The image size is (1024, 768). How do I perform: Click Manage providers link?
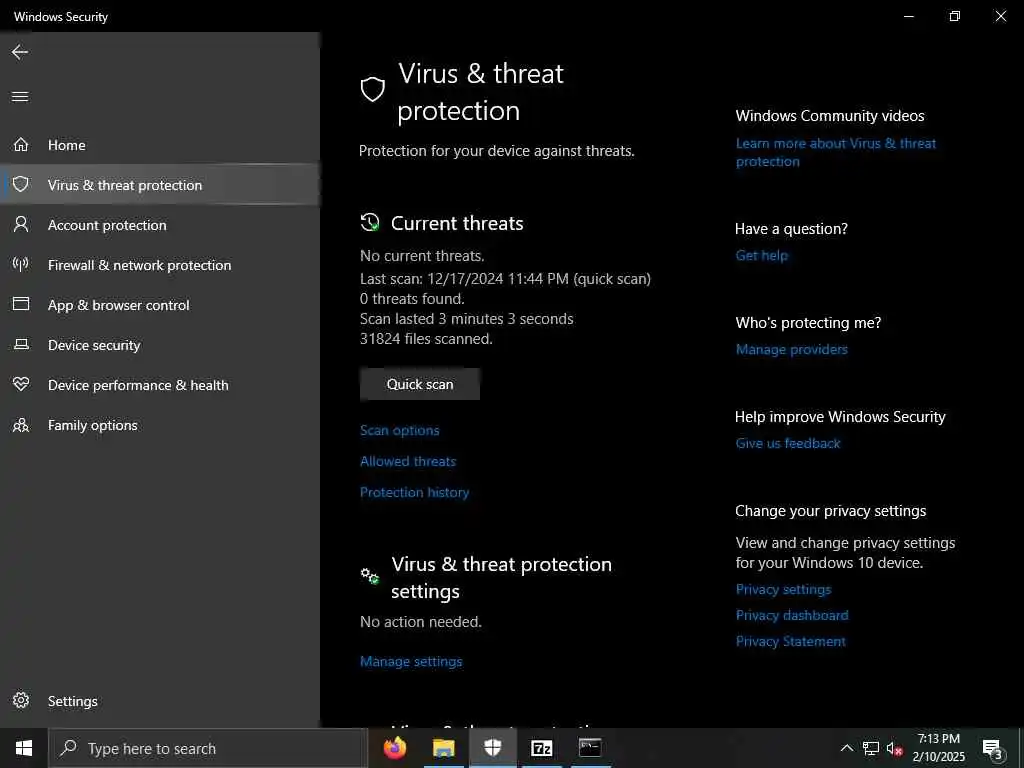coord(792,349)
